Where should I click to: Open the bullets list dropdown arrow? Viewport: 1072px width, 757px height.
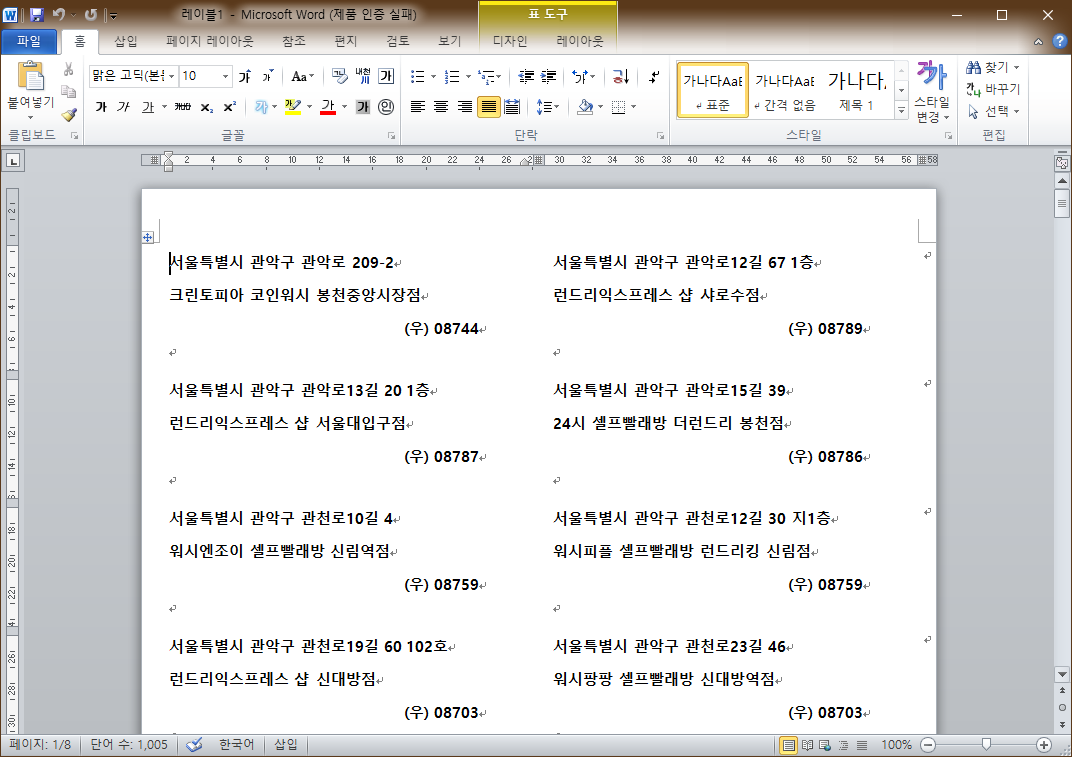(433, 76)
